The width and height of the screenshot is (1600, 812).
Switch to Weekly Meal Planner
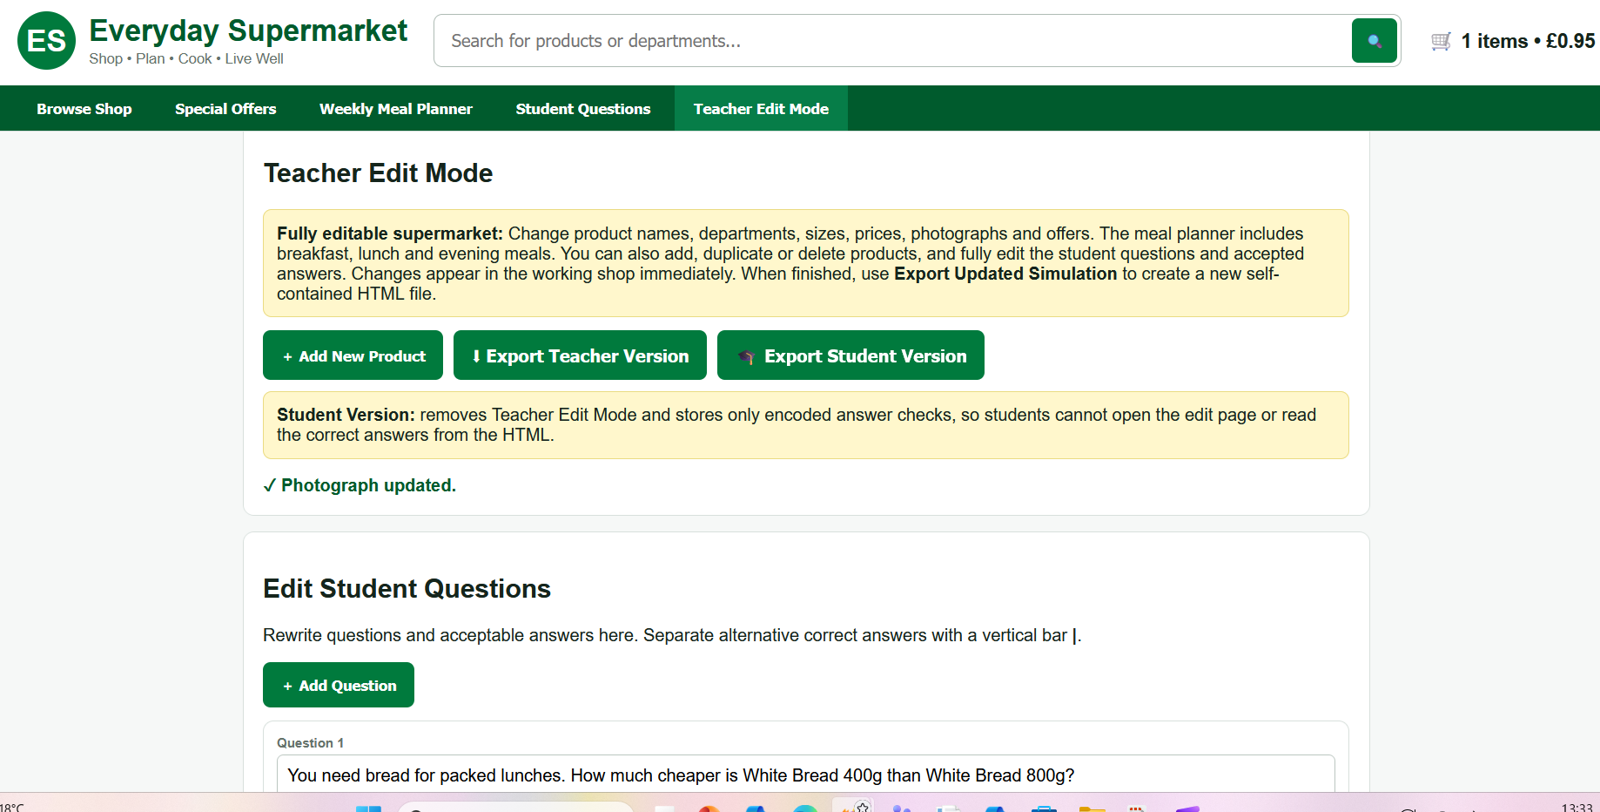[x=396, y=109]
